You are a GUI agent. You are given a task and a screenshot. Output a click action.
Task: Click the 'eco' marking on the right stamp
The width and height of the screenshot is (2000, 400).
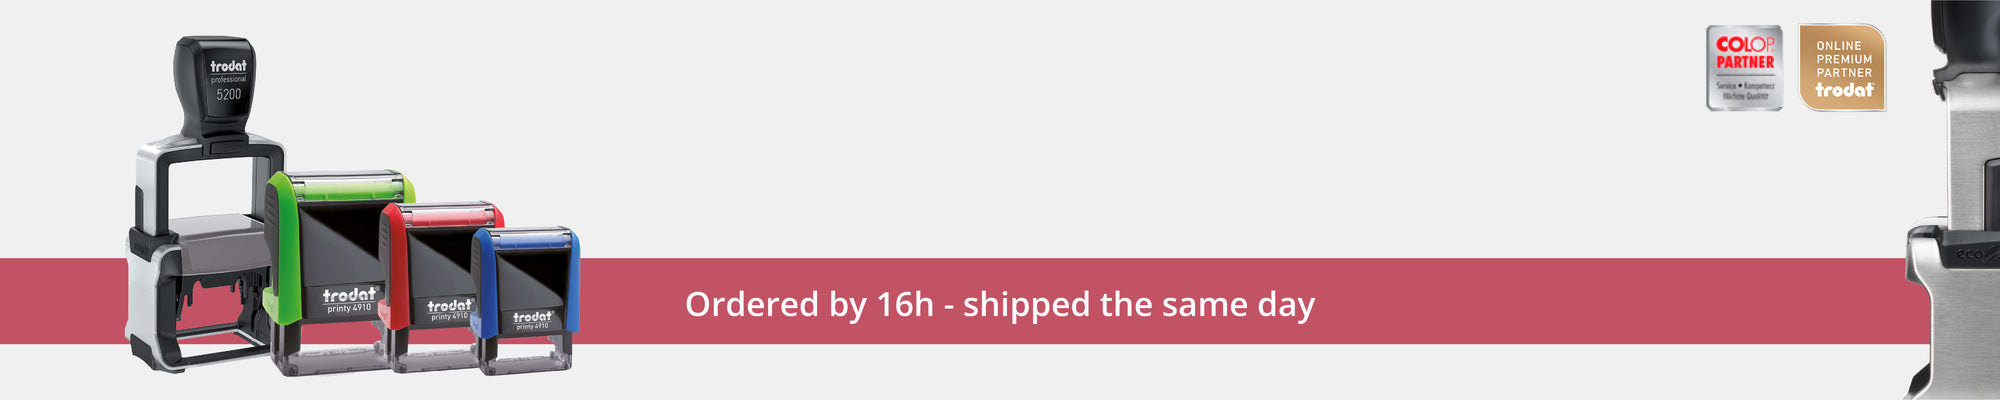click(1971, 256)
